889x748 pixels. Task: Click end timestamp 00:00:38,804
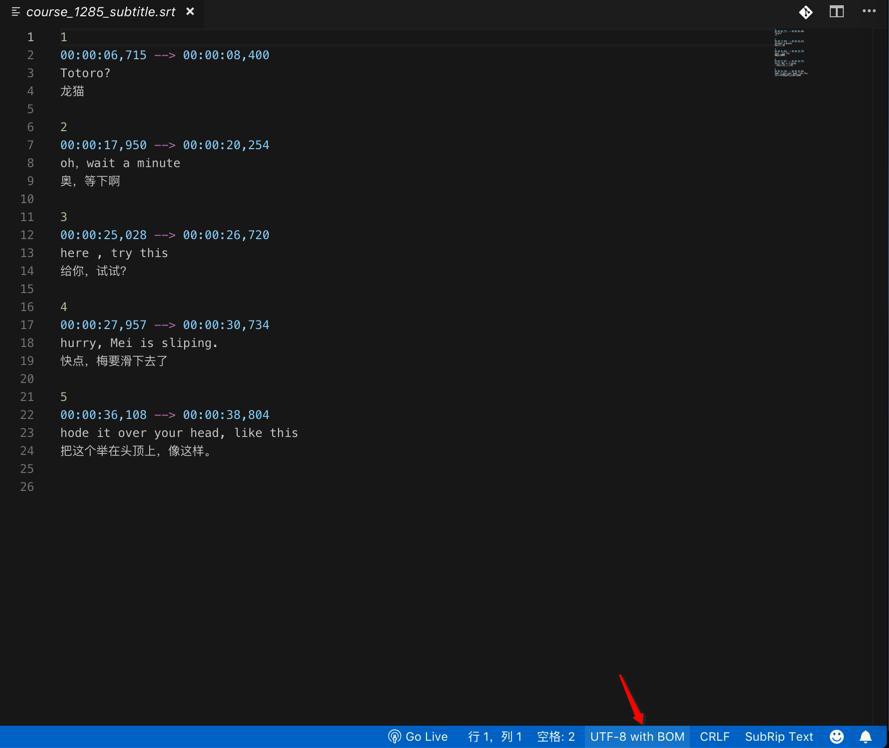(226, 415)
